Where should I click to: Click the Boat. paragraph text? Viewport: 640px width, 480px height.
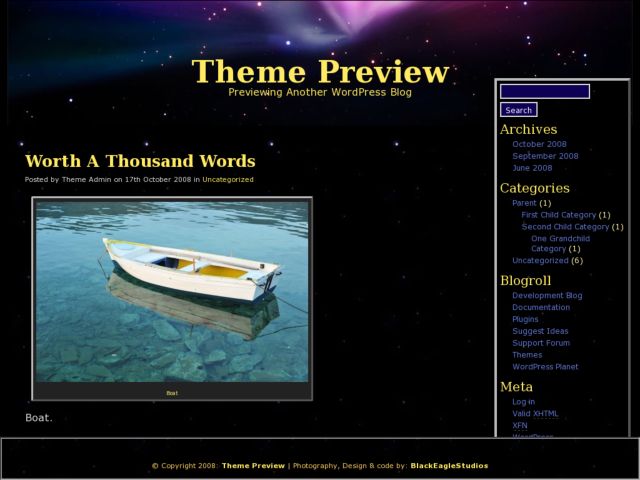point(39,418)
